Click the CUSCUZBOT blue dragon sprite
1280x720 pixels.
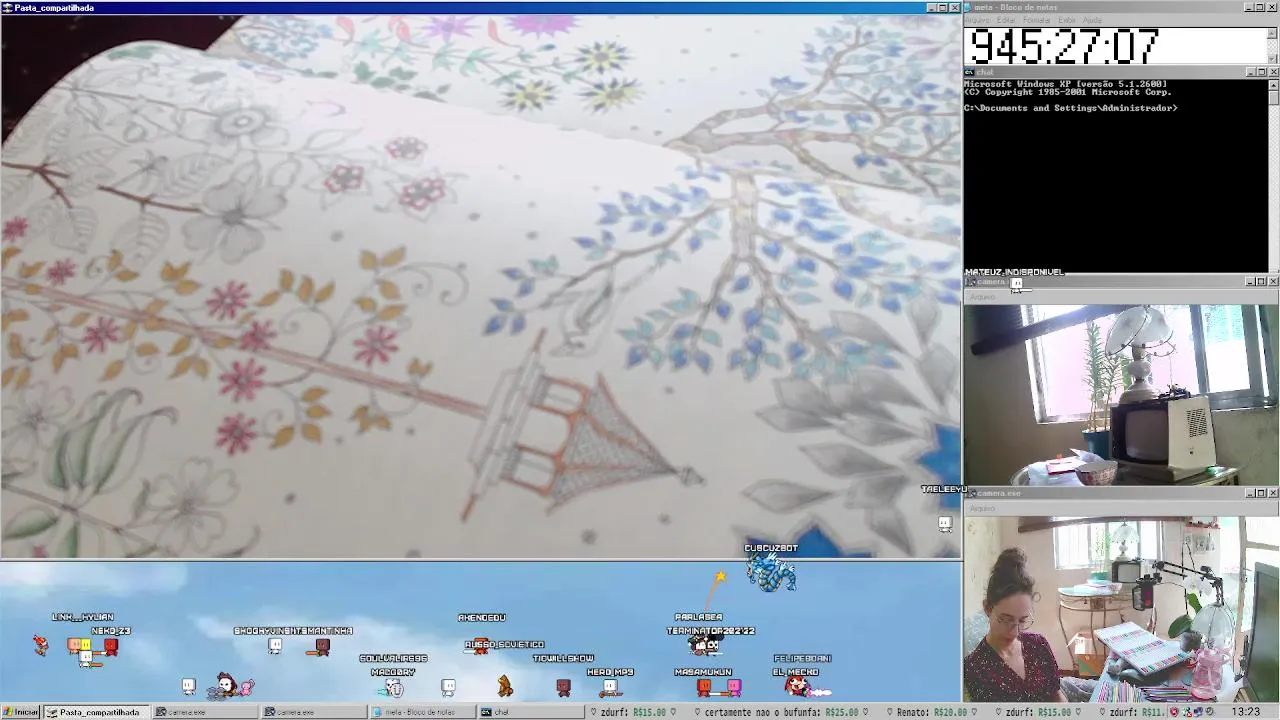coord(771,573)
